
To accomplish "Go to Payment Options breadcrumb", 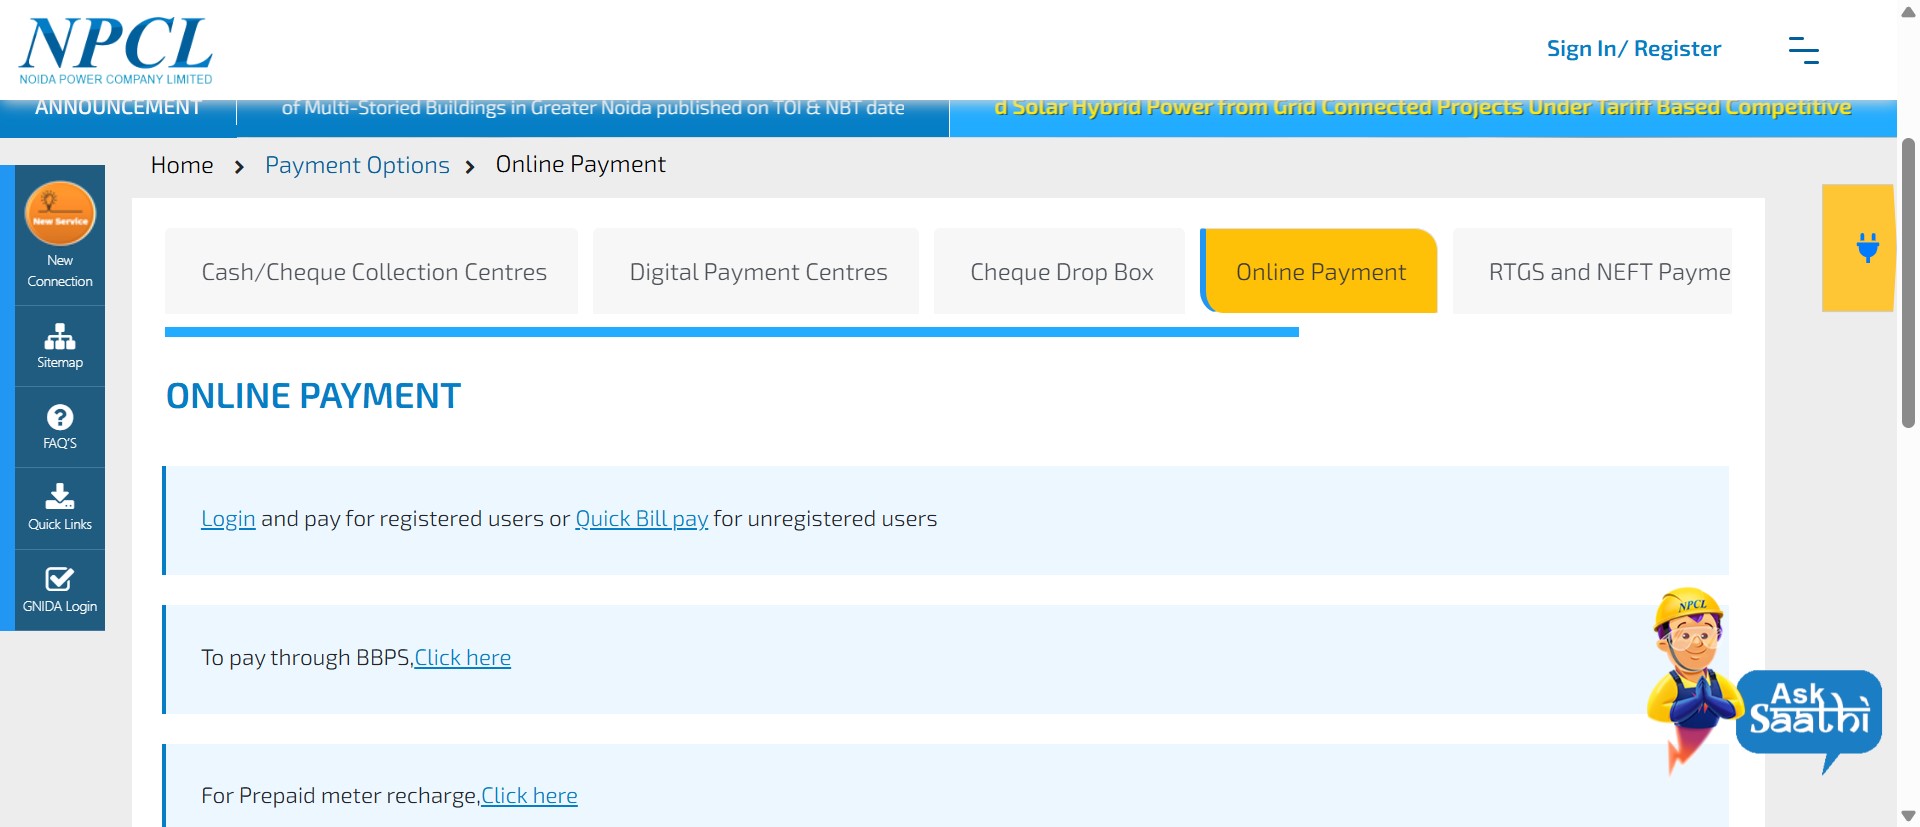I will click(x=357, y=165).
